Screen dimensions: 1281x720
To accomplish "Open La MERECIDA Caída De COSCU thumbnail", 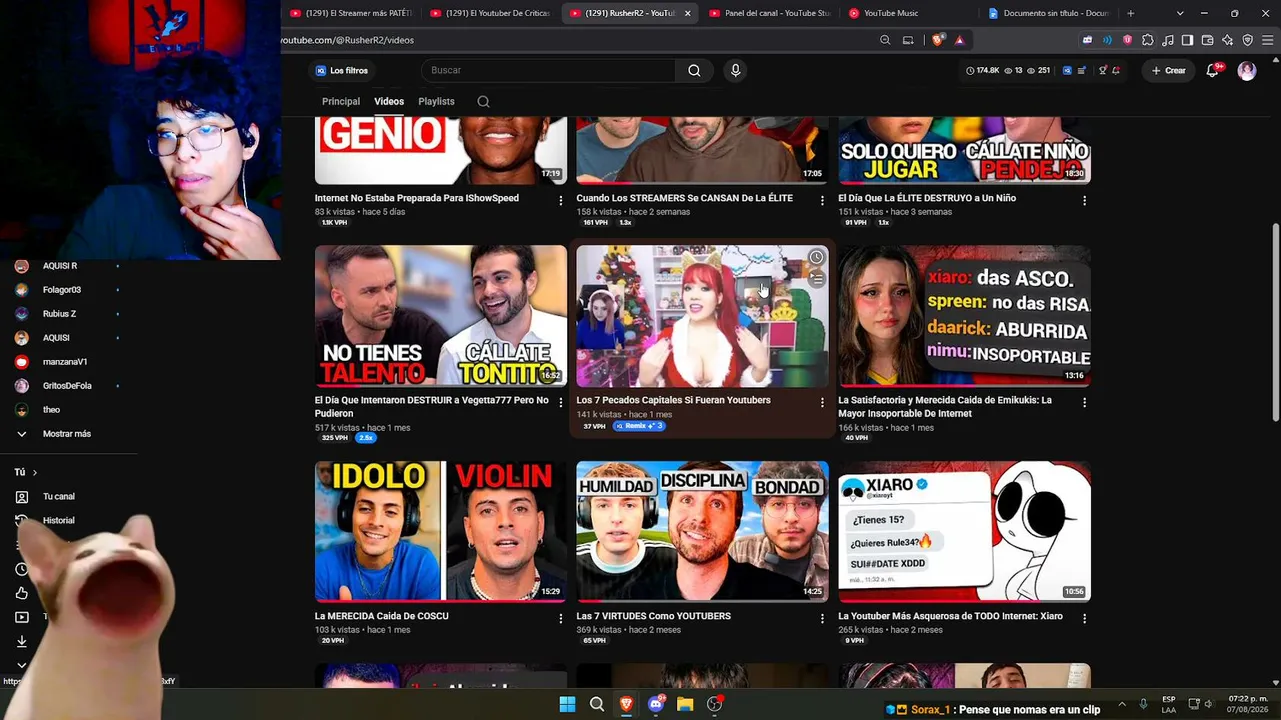I will [x=441, y=531].
